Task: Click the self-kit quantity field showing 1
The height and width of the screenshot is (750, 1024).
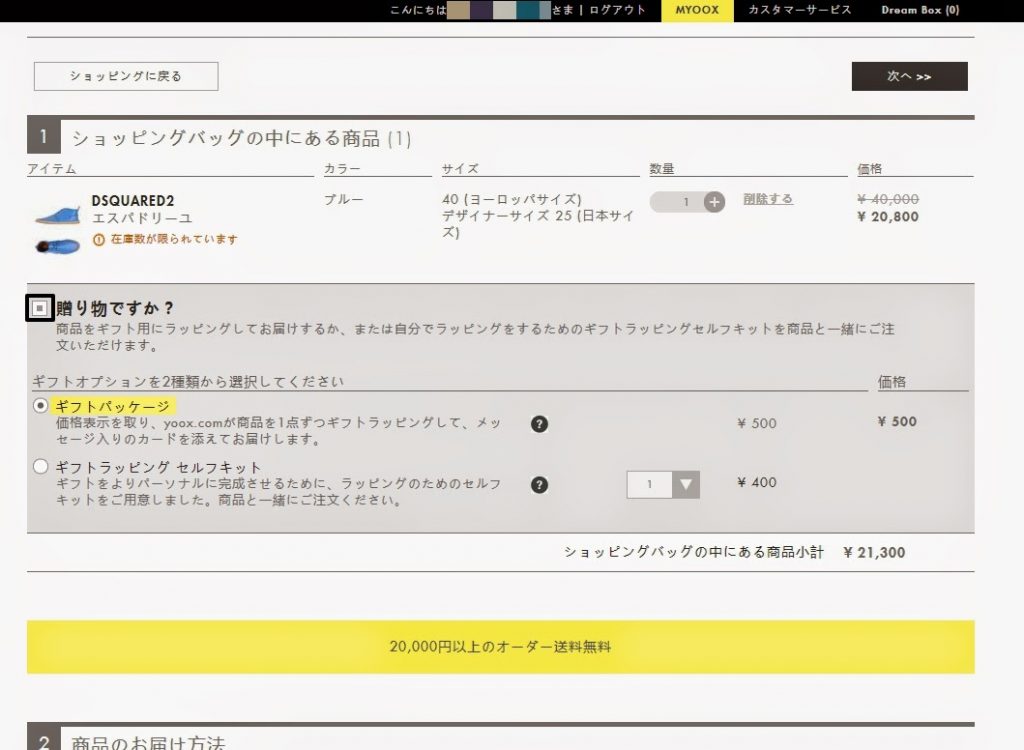Action: pyautogui.click(x=650, y=485)
